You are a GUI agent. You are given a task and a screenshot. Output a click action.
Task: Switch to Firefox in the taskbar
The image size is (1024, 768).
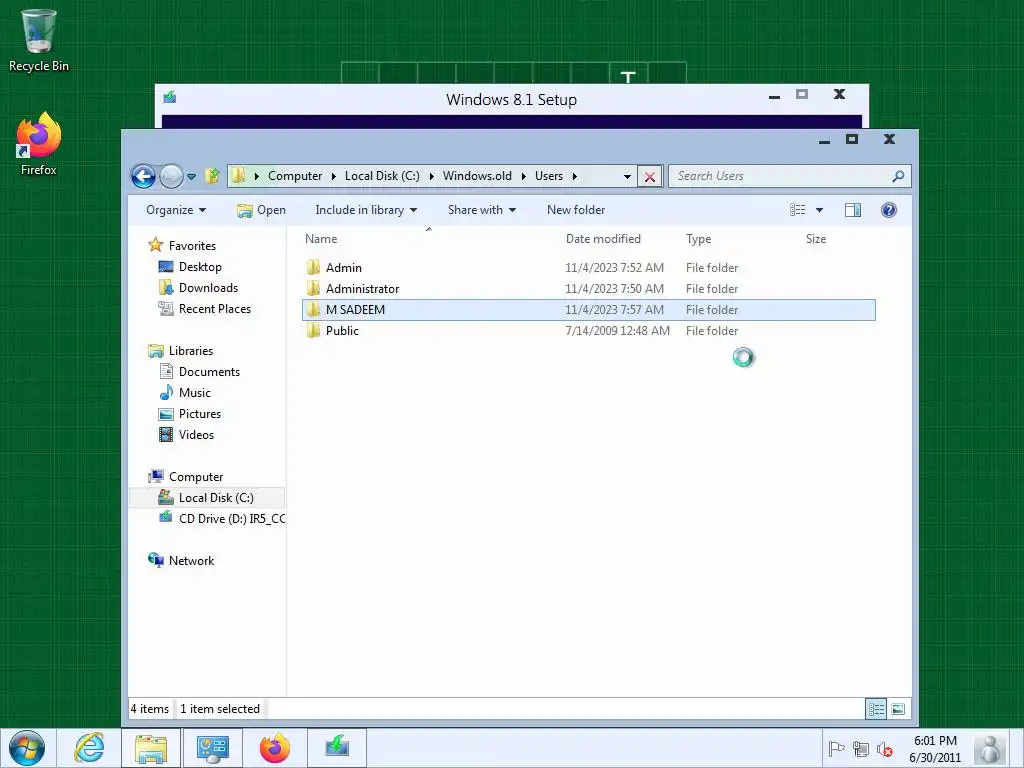coord(274,748)
